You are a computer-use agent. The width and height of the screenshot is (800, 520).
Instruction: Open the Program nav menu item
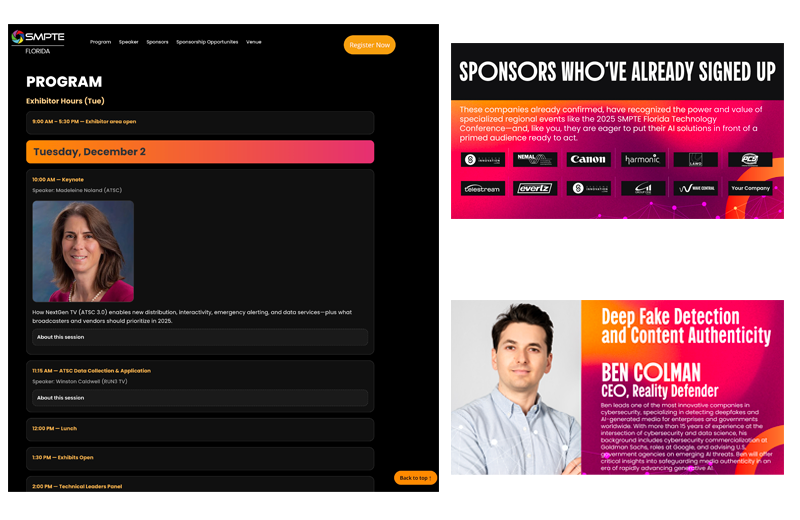click(x=100, y=42)
